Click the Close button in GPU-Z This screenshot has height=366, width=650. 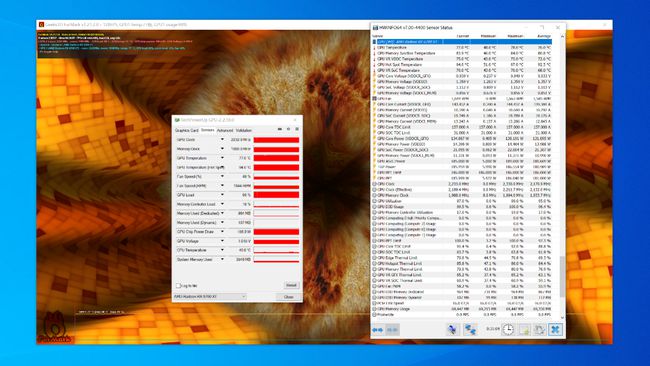(289, 297)
